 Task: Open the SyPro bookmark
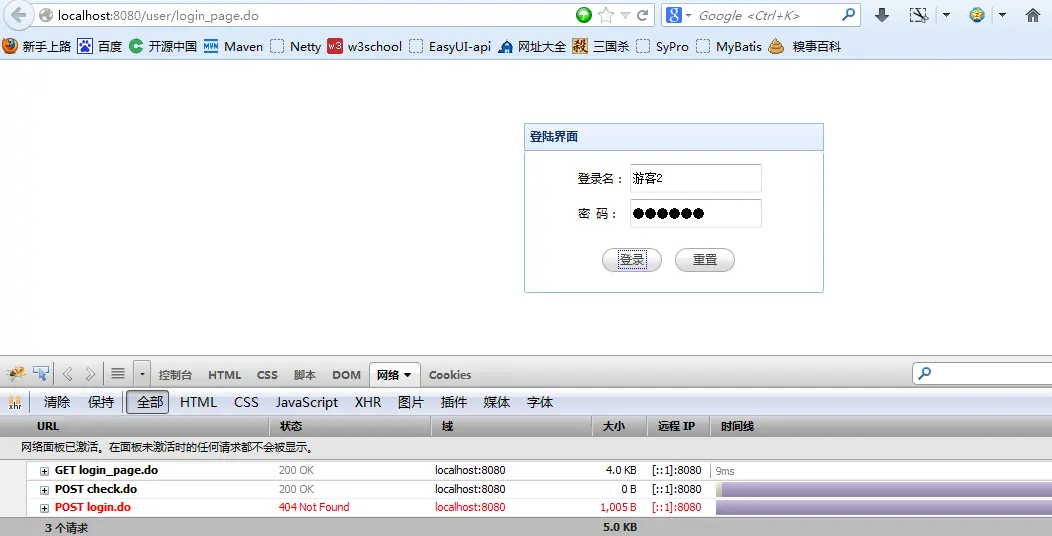click(662, 46)
